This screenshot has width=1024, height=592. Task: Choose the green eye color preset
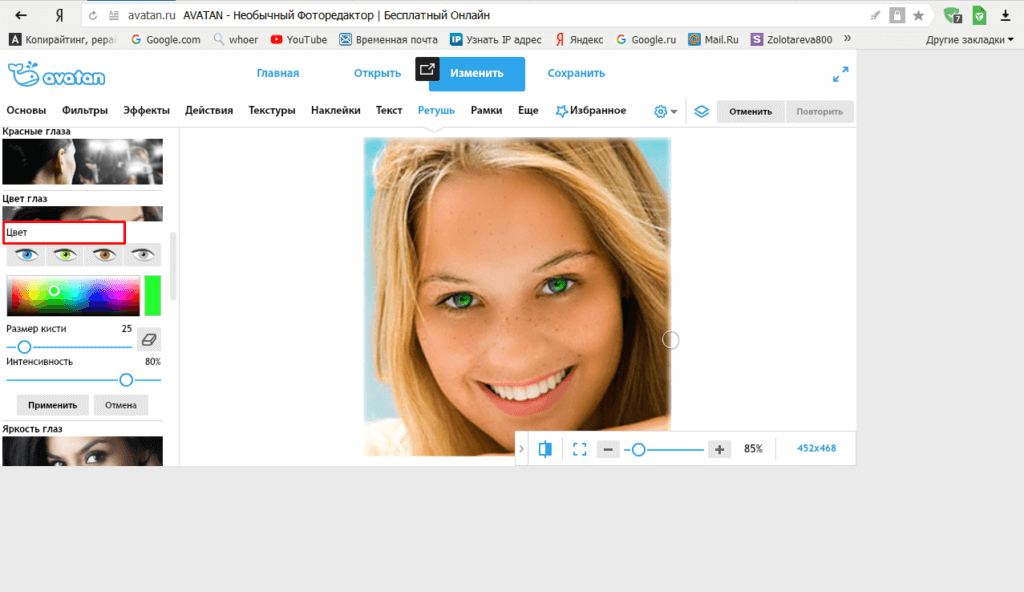pos(65,256)
